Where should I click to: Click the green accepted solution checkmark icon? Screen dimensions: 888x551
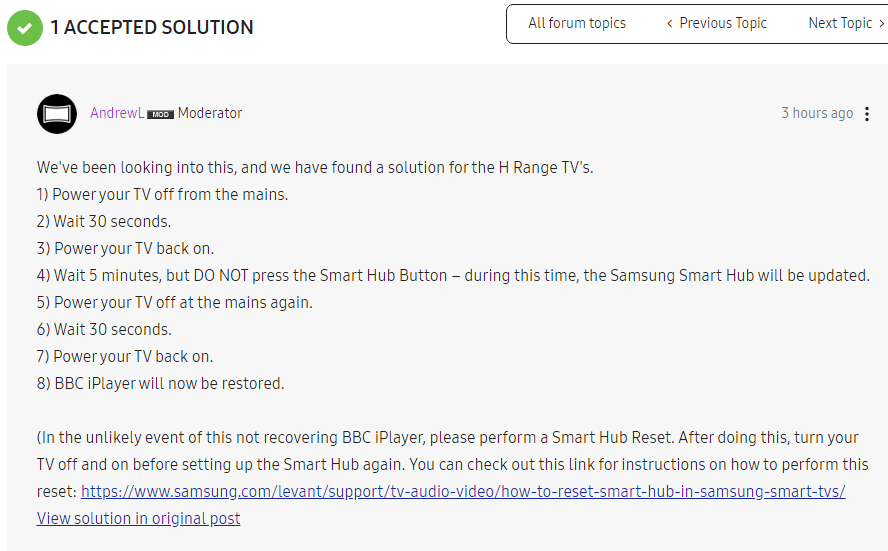click(25, 27)
